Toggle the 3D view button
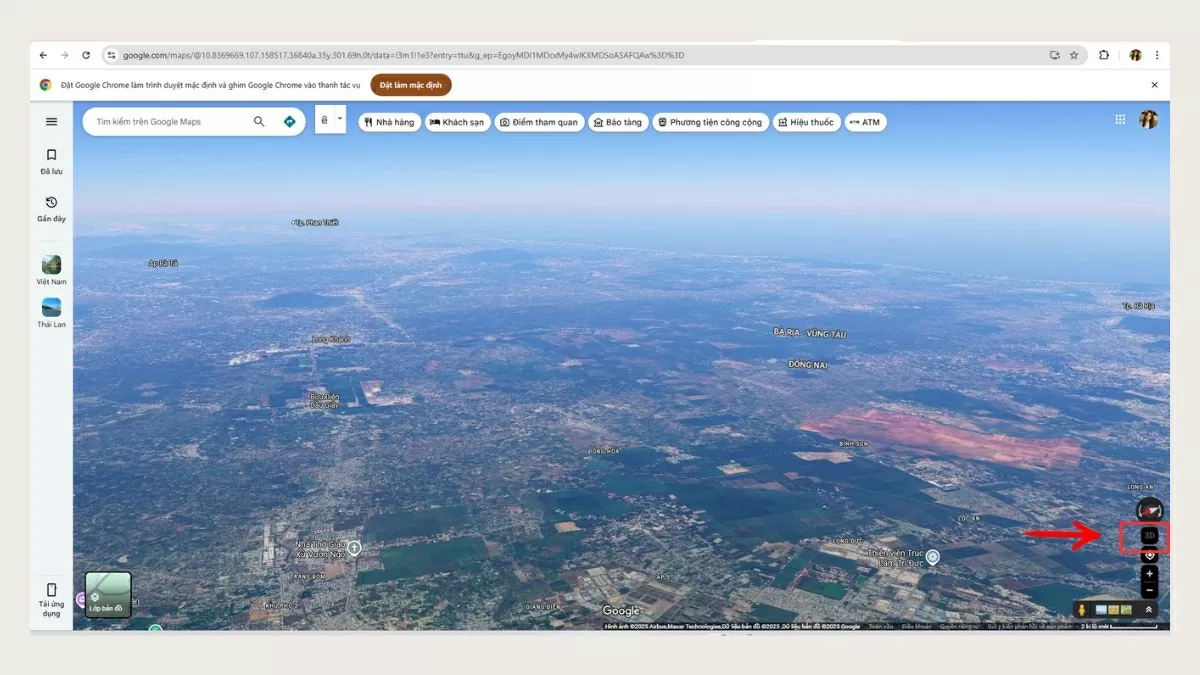 [x=1150, y=536]
